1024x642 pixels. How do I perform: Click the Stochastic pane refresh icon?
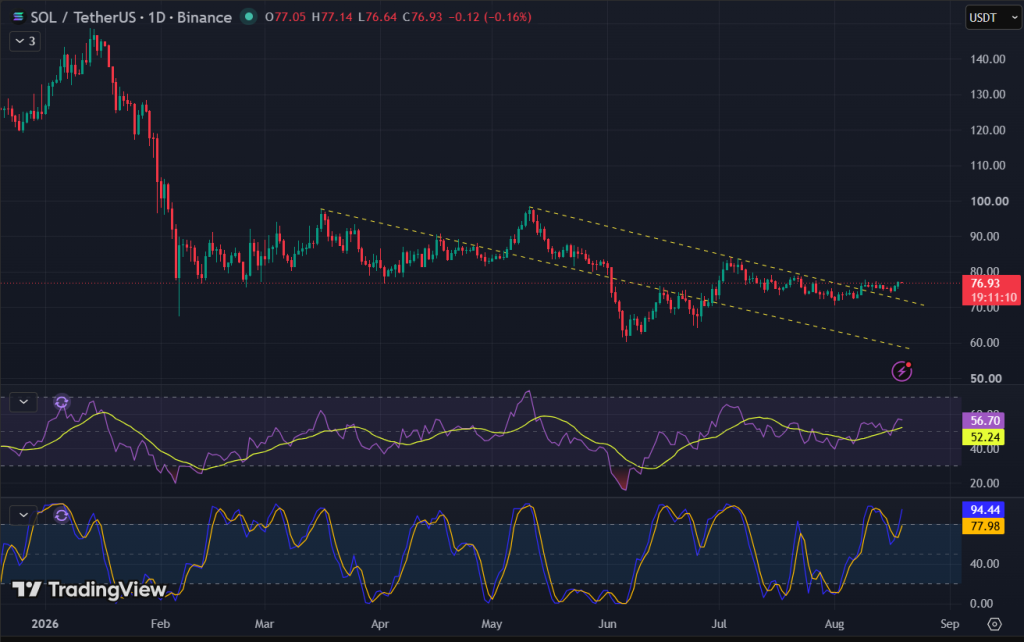pyautogui.click(x=61, y=515)
